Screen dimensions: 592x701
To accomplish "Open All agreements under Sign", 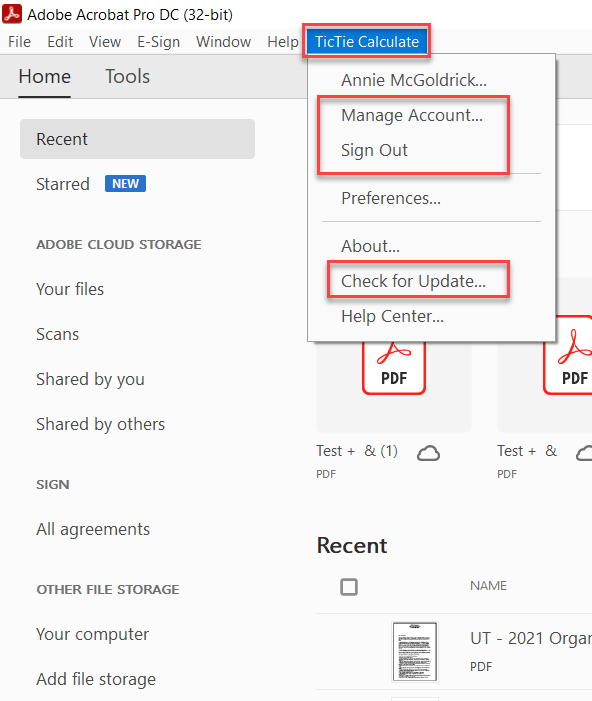I will [x=93, y=529].
